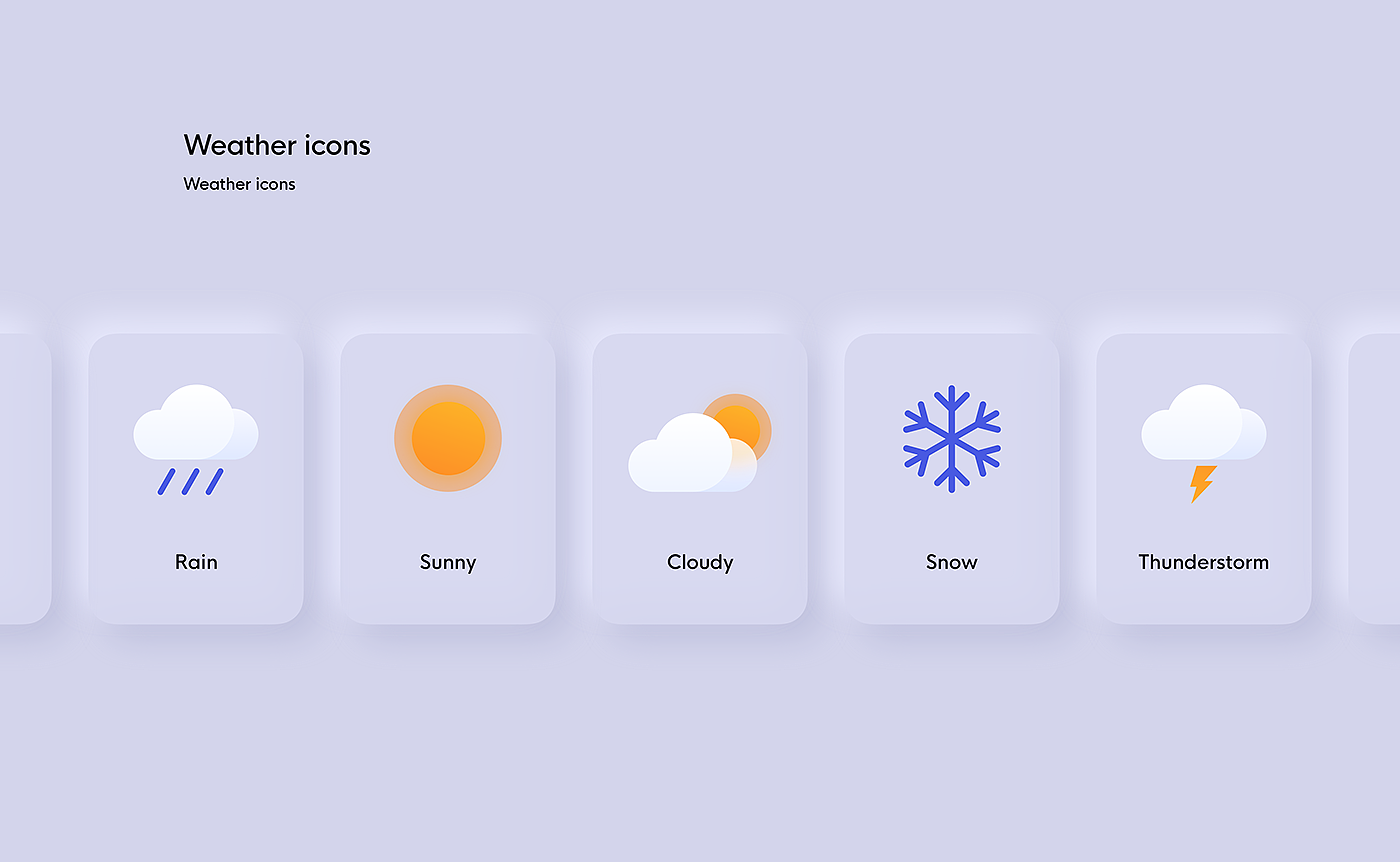Click the white cloud above the lightning bolt
This screenshot has width=1400, height=862.
[1203, 424]
